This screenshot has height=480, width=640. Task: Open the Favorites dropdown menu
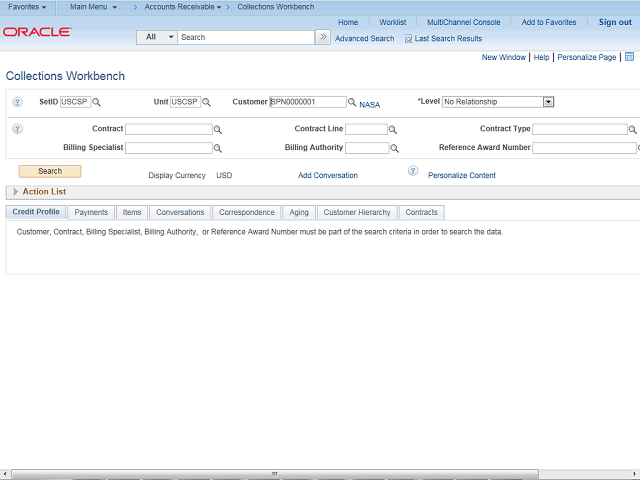[27, 7]
